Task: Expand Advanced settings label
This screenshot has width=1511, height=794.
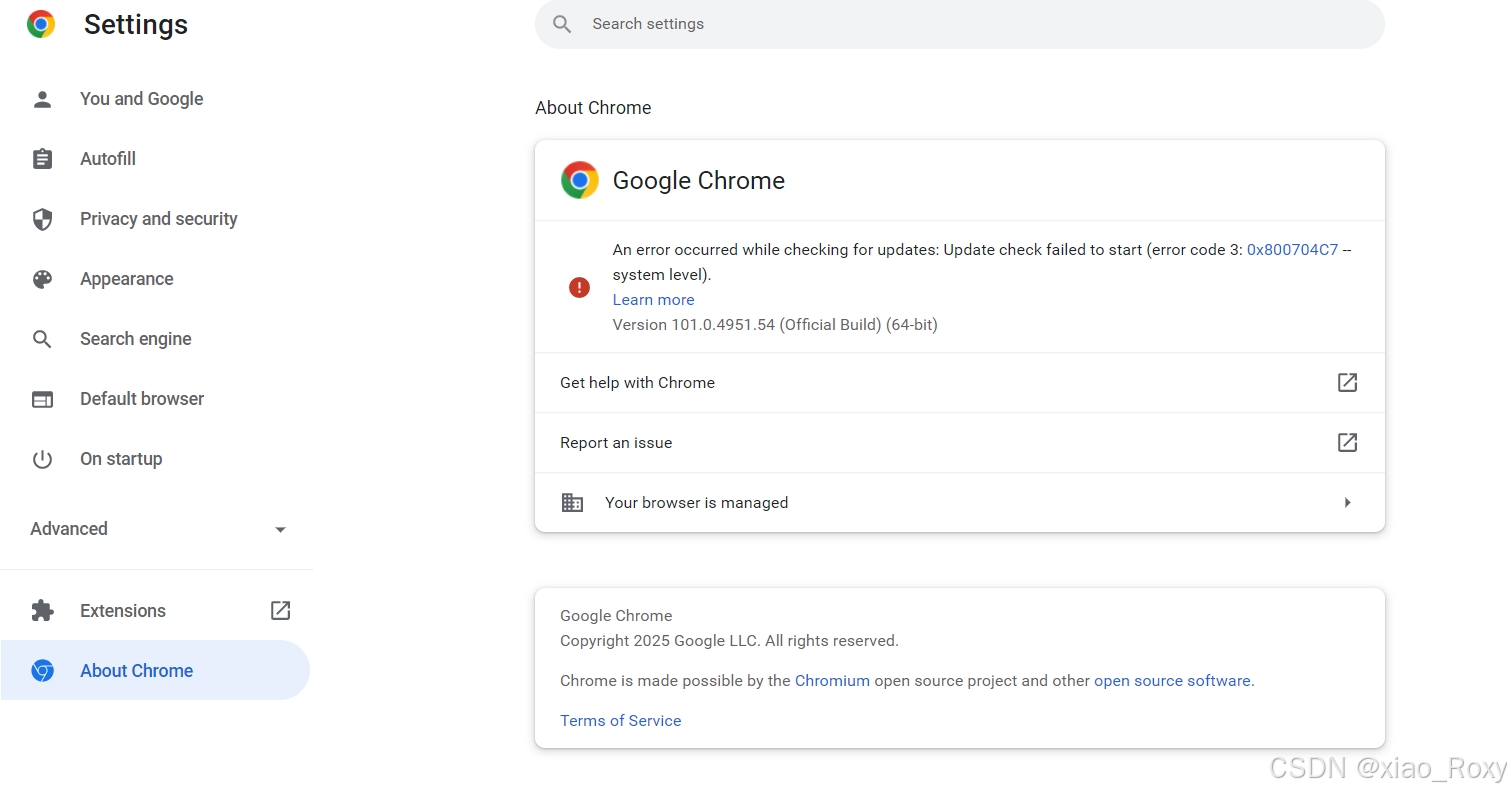Action: (69, 529)
